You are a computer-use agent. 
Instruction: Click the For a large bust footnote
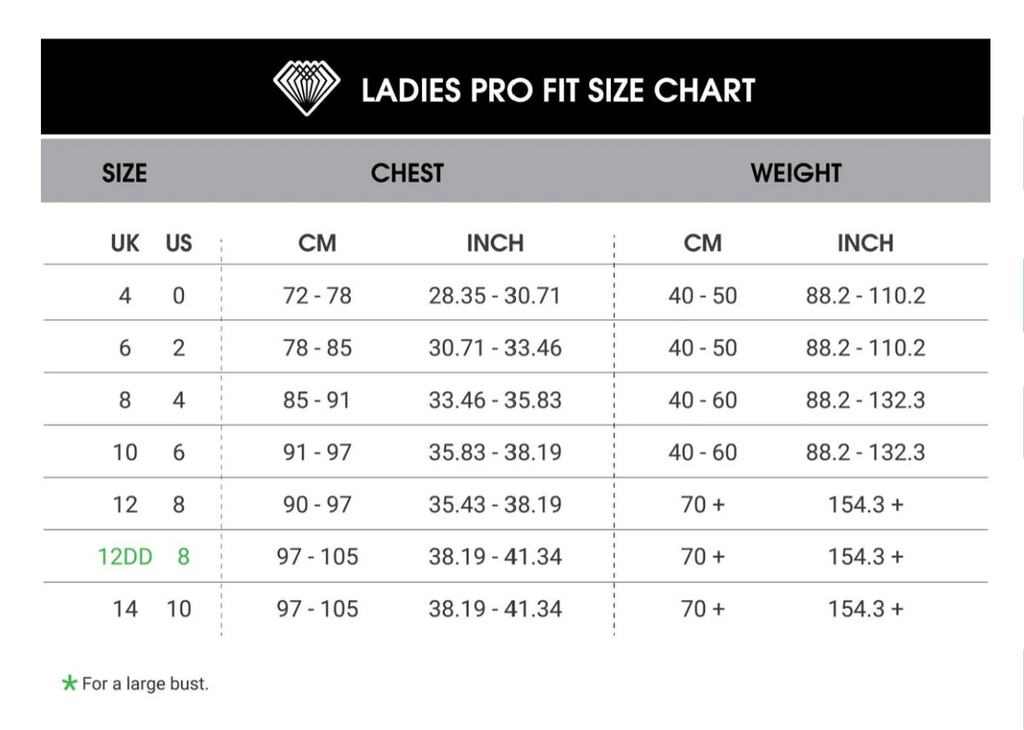pos(145,684)
